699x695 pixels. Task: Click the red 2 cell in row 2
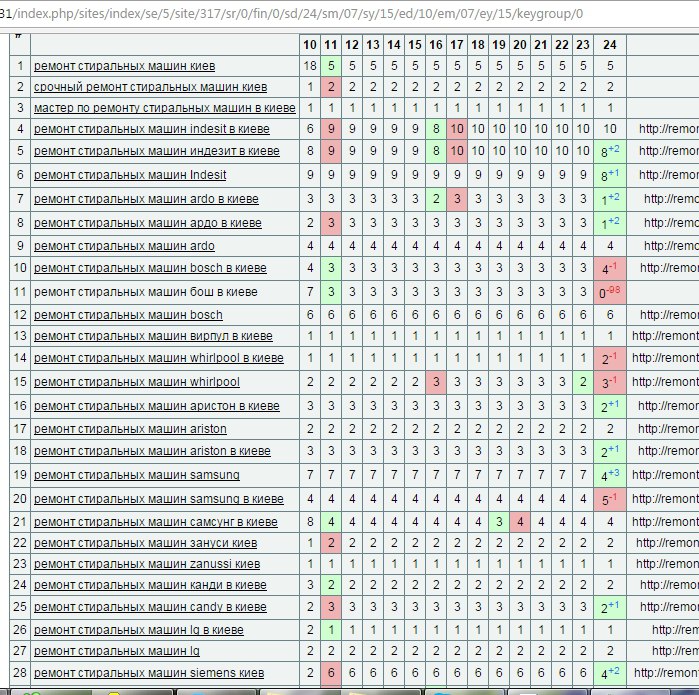331,87
